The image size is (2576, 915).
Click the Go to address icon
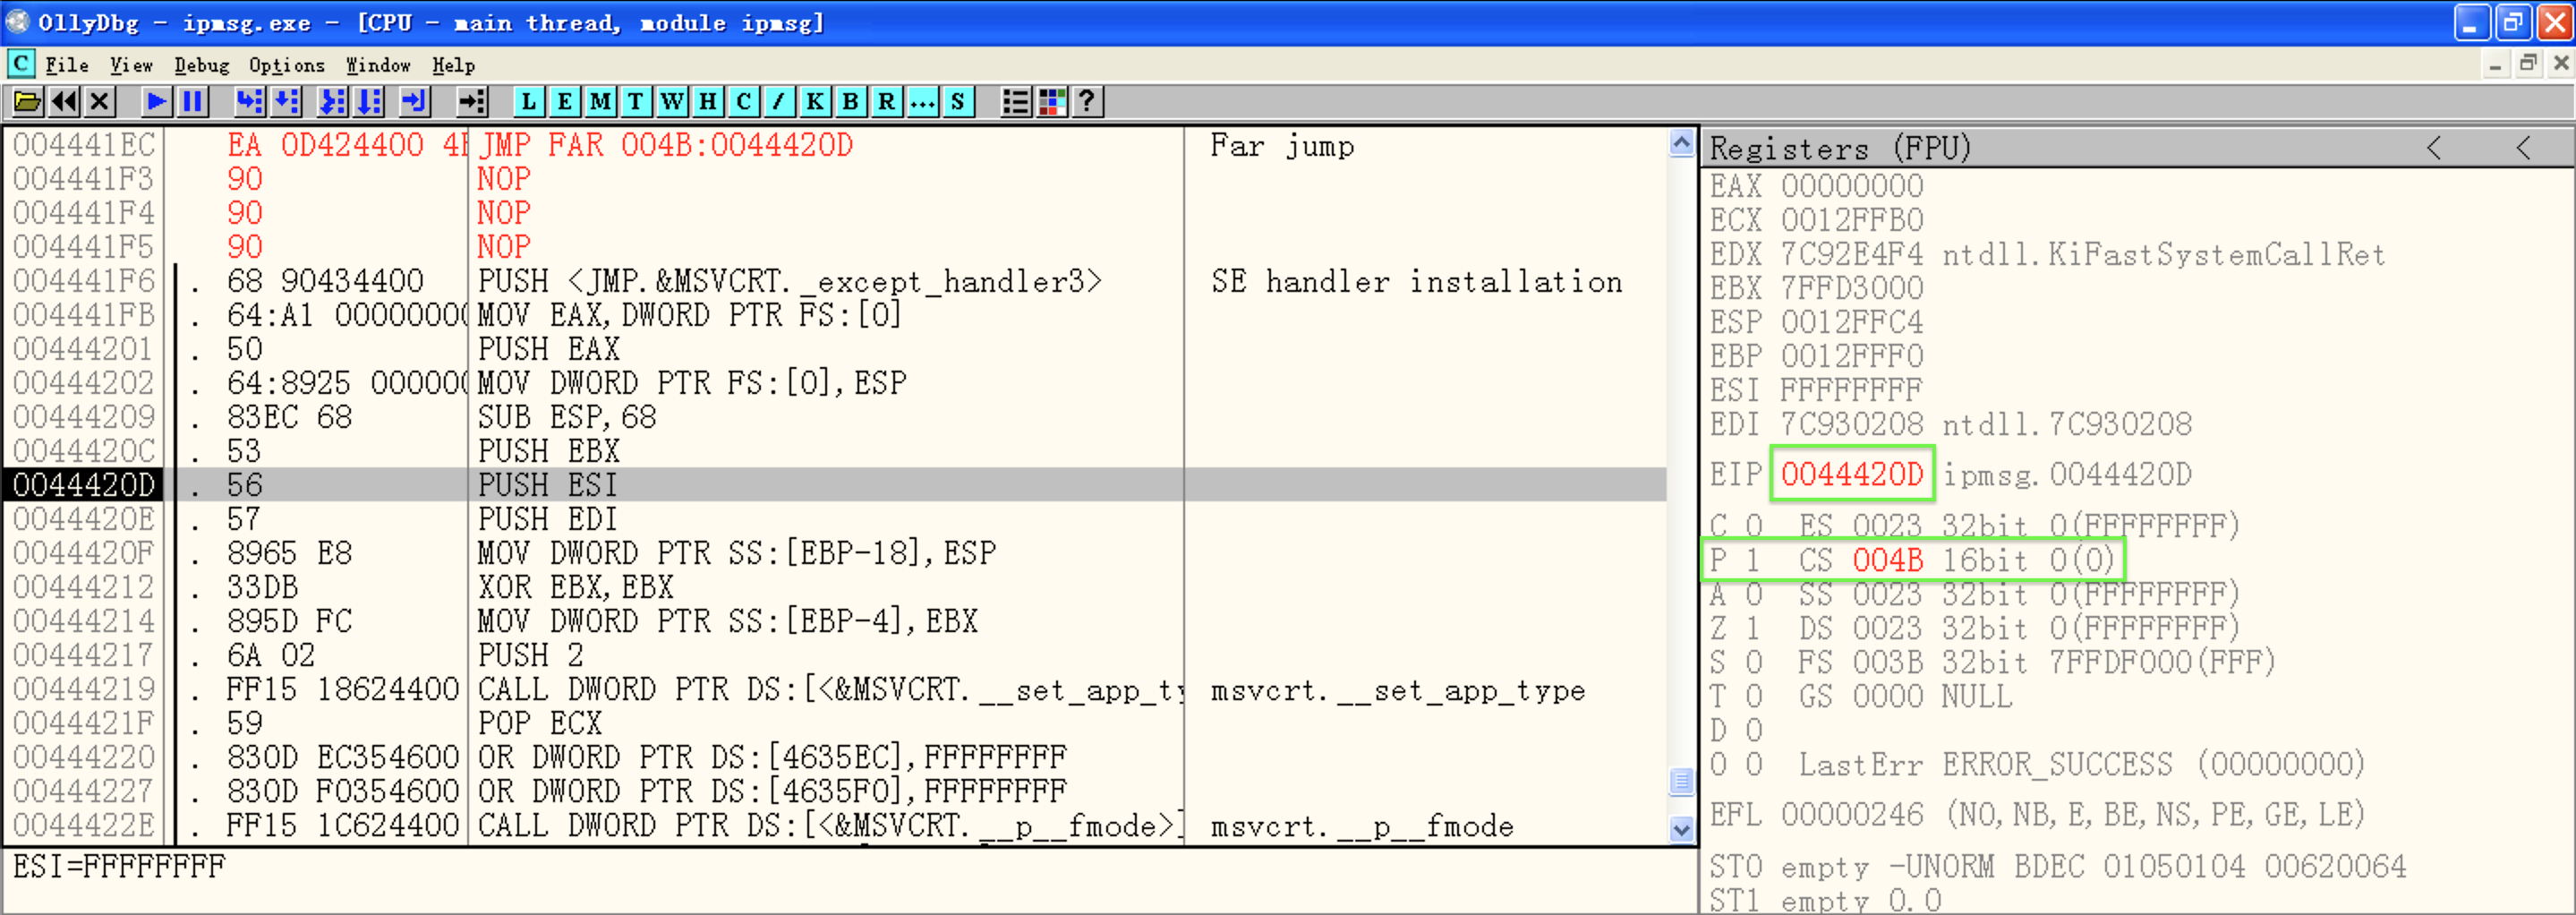pyautogui.click(x=472, y=101)
